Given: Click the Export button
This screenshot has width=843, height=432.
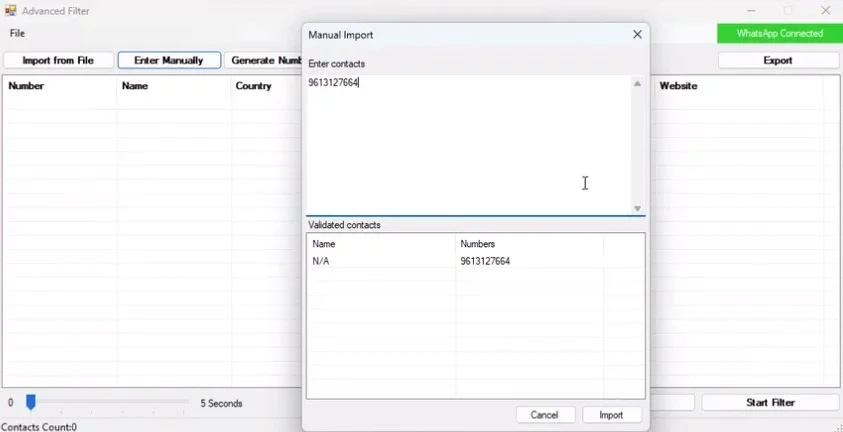Looking at the screenshot, I should pyautogui.click(x=778, y=60).
